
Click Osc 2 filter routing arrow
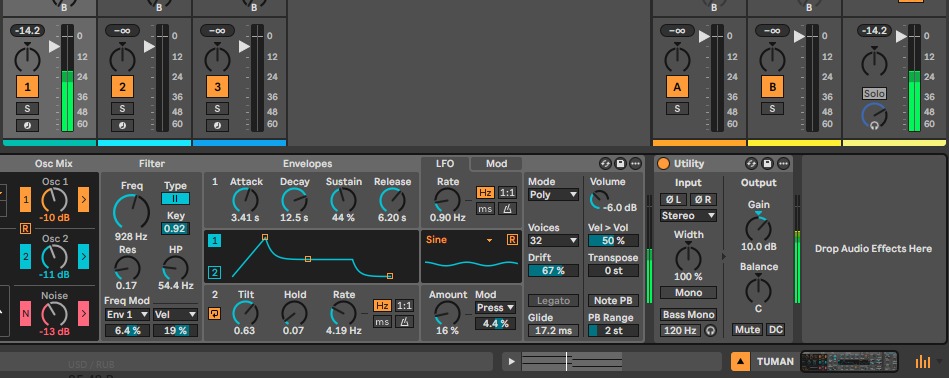click(84, 256)
